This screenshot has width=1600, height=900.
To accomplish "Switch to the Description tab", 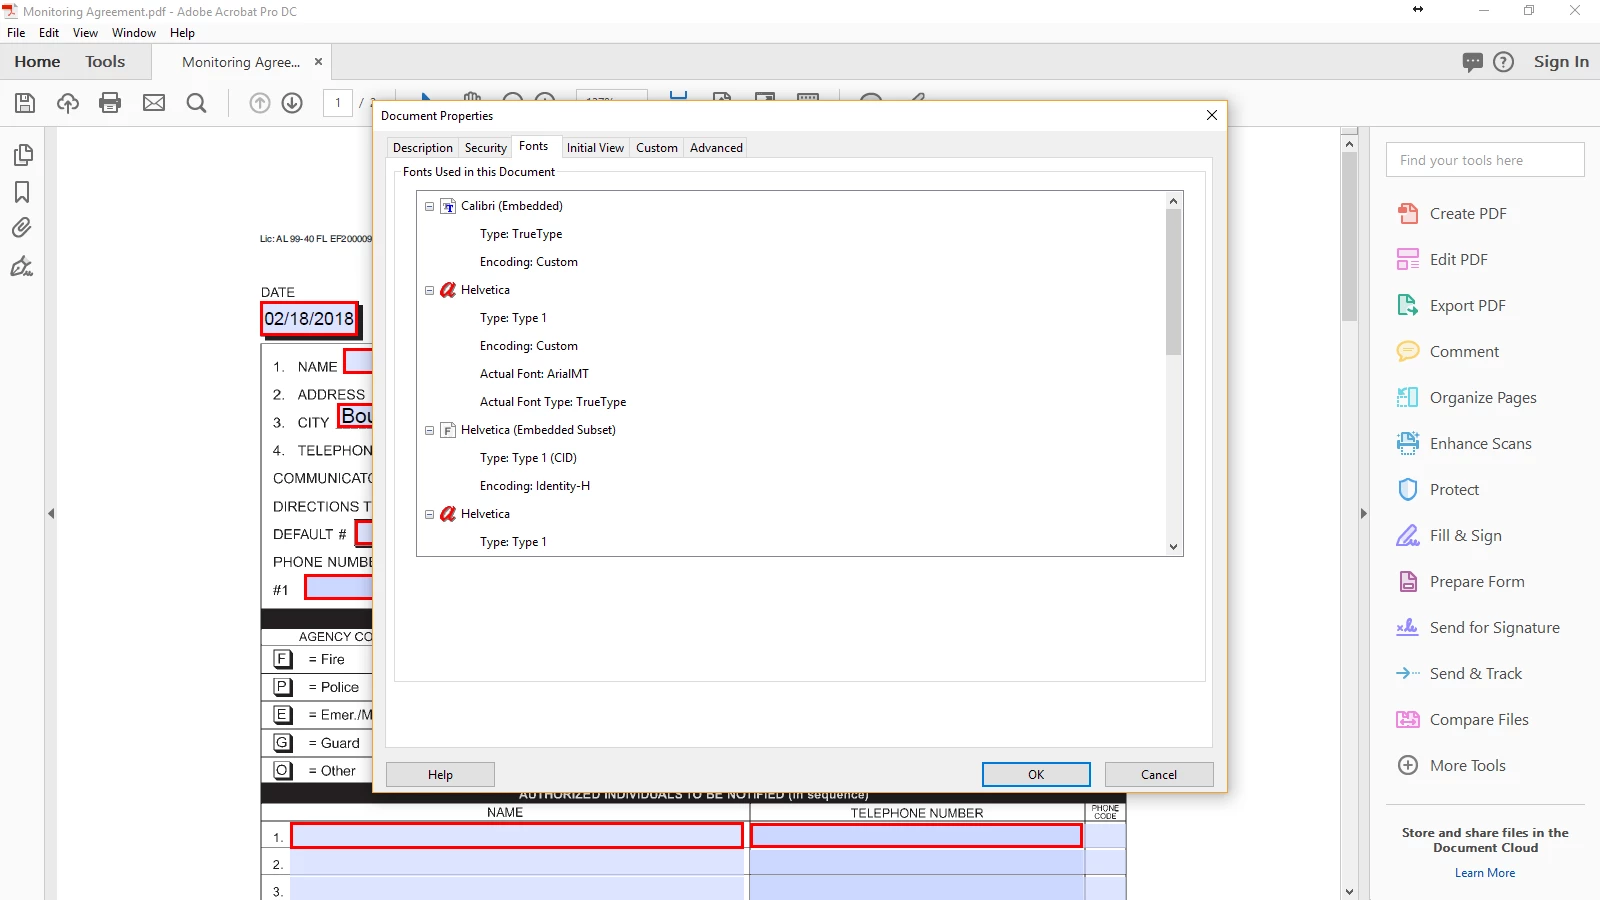I will [423, 148].
